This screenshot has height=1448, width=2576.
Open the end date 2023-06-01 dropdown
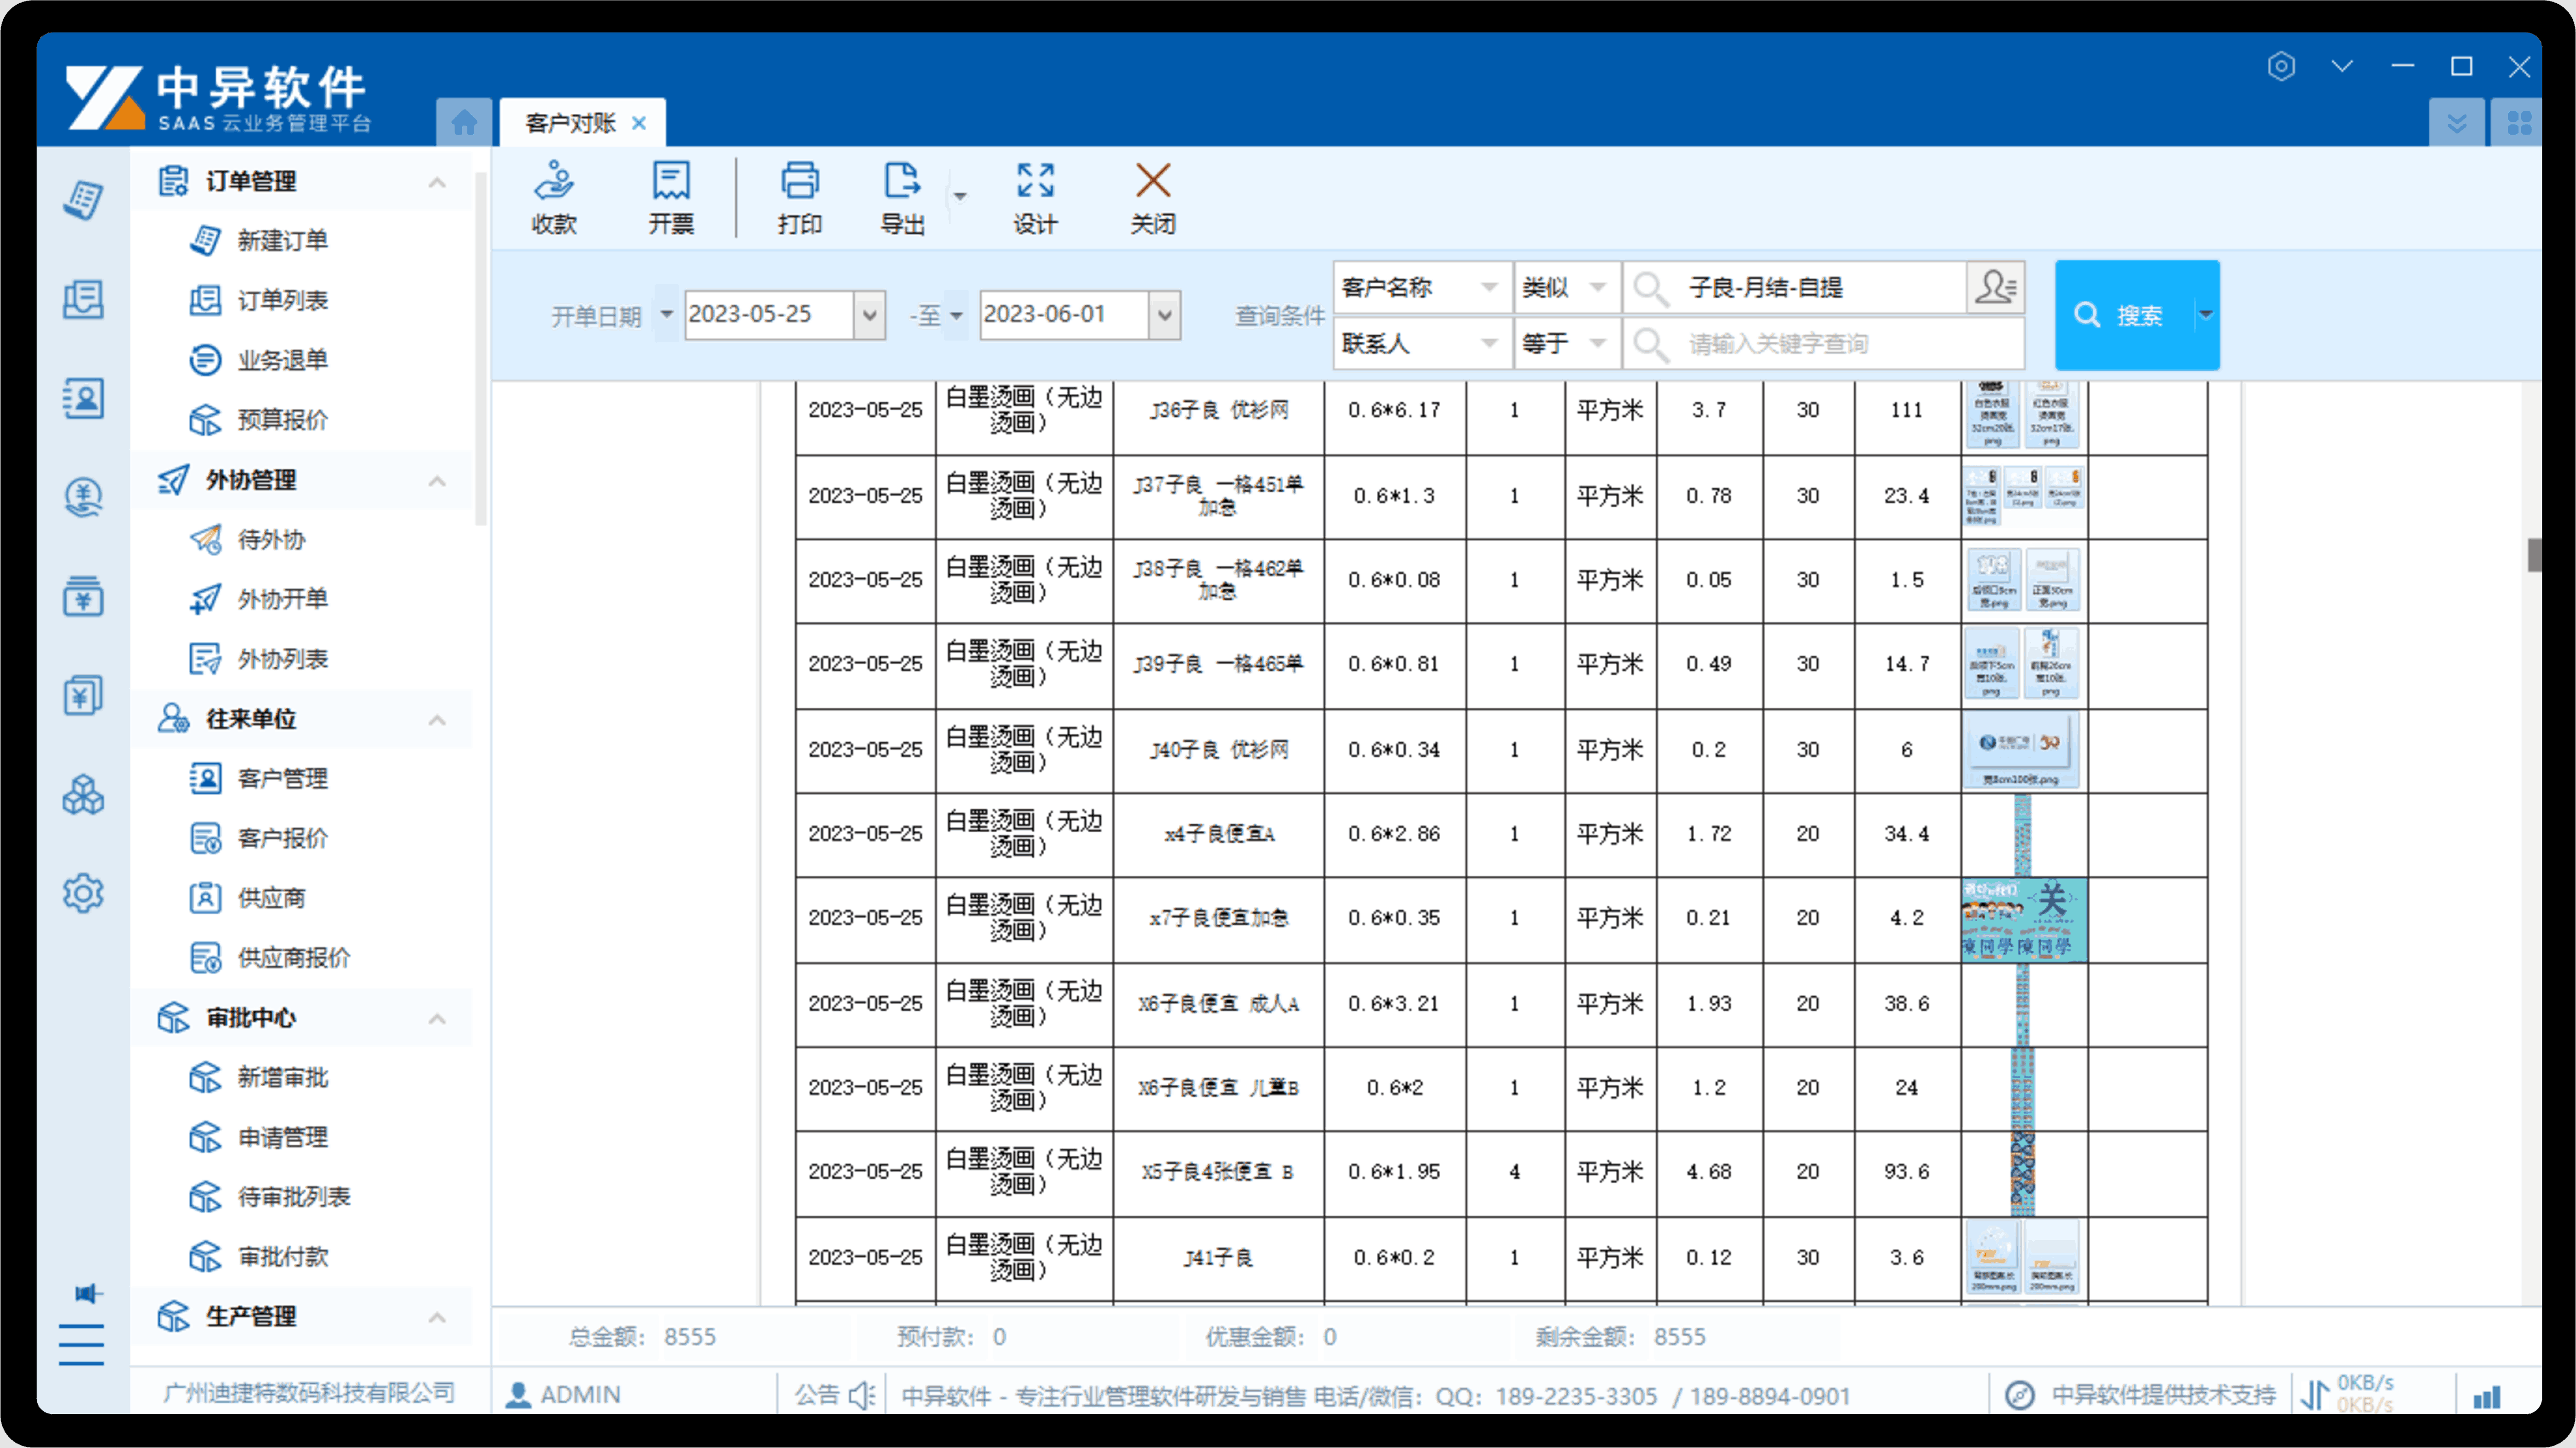click(1164, 315)
